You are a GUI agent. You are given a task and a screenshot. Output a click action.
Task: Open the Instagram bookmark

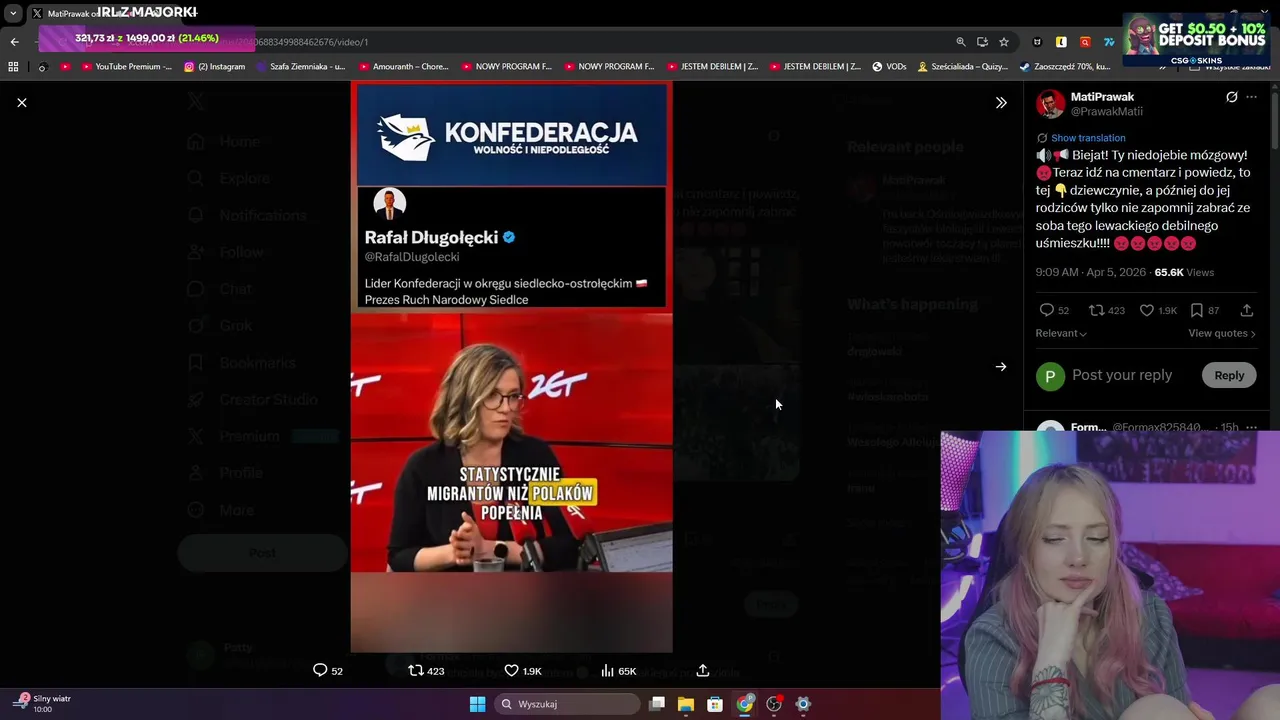click(x=214, y=67)
